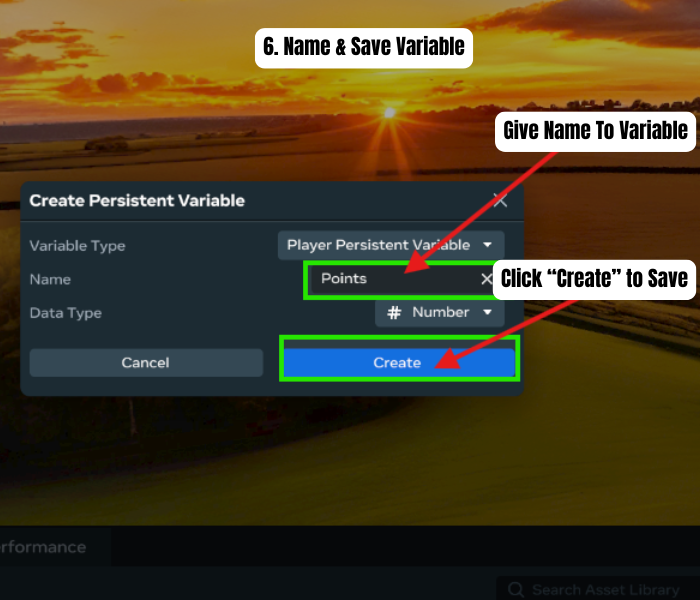Open the Player Persistent Variable dropdown

click(391, 245)
